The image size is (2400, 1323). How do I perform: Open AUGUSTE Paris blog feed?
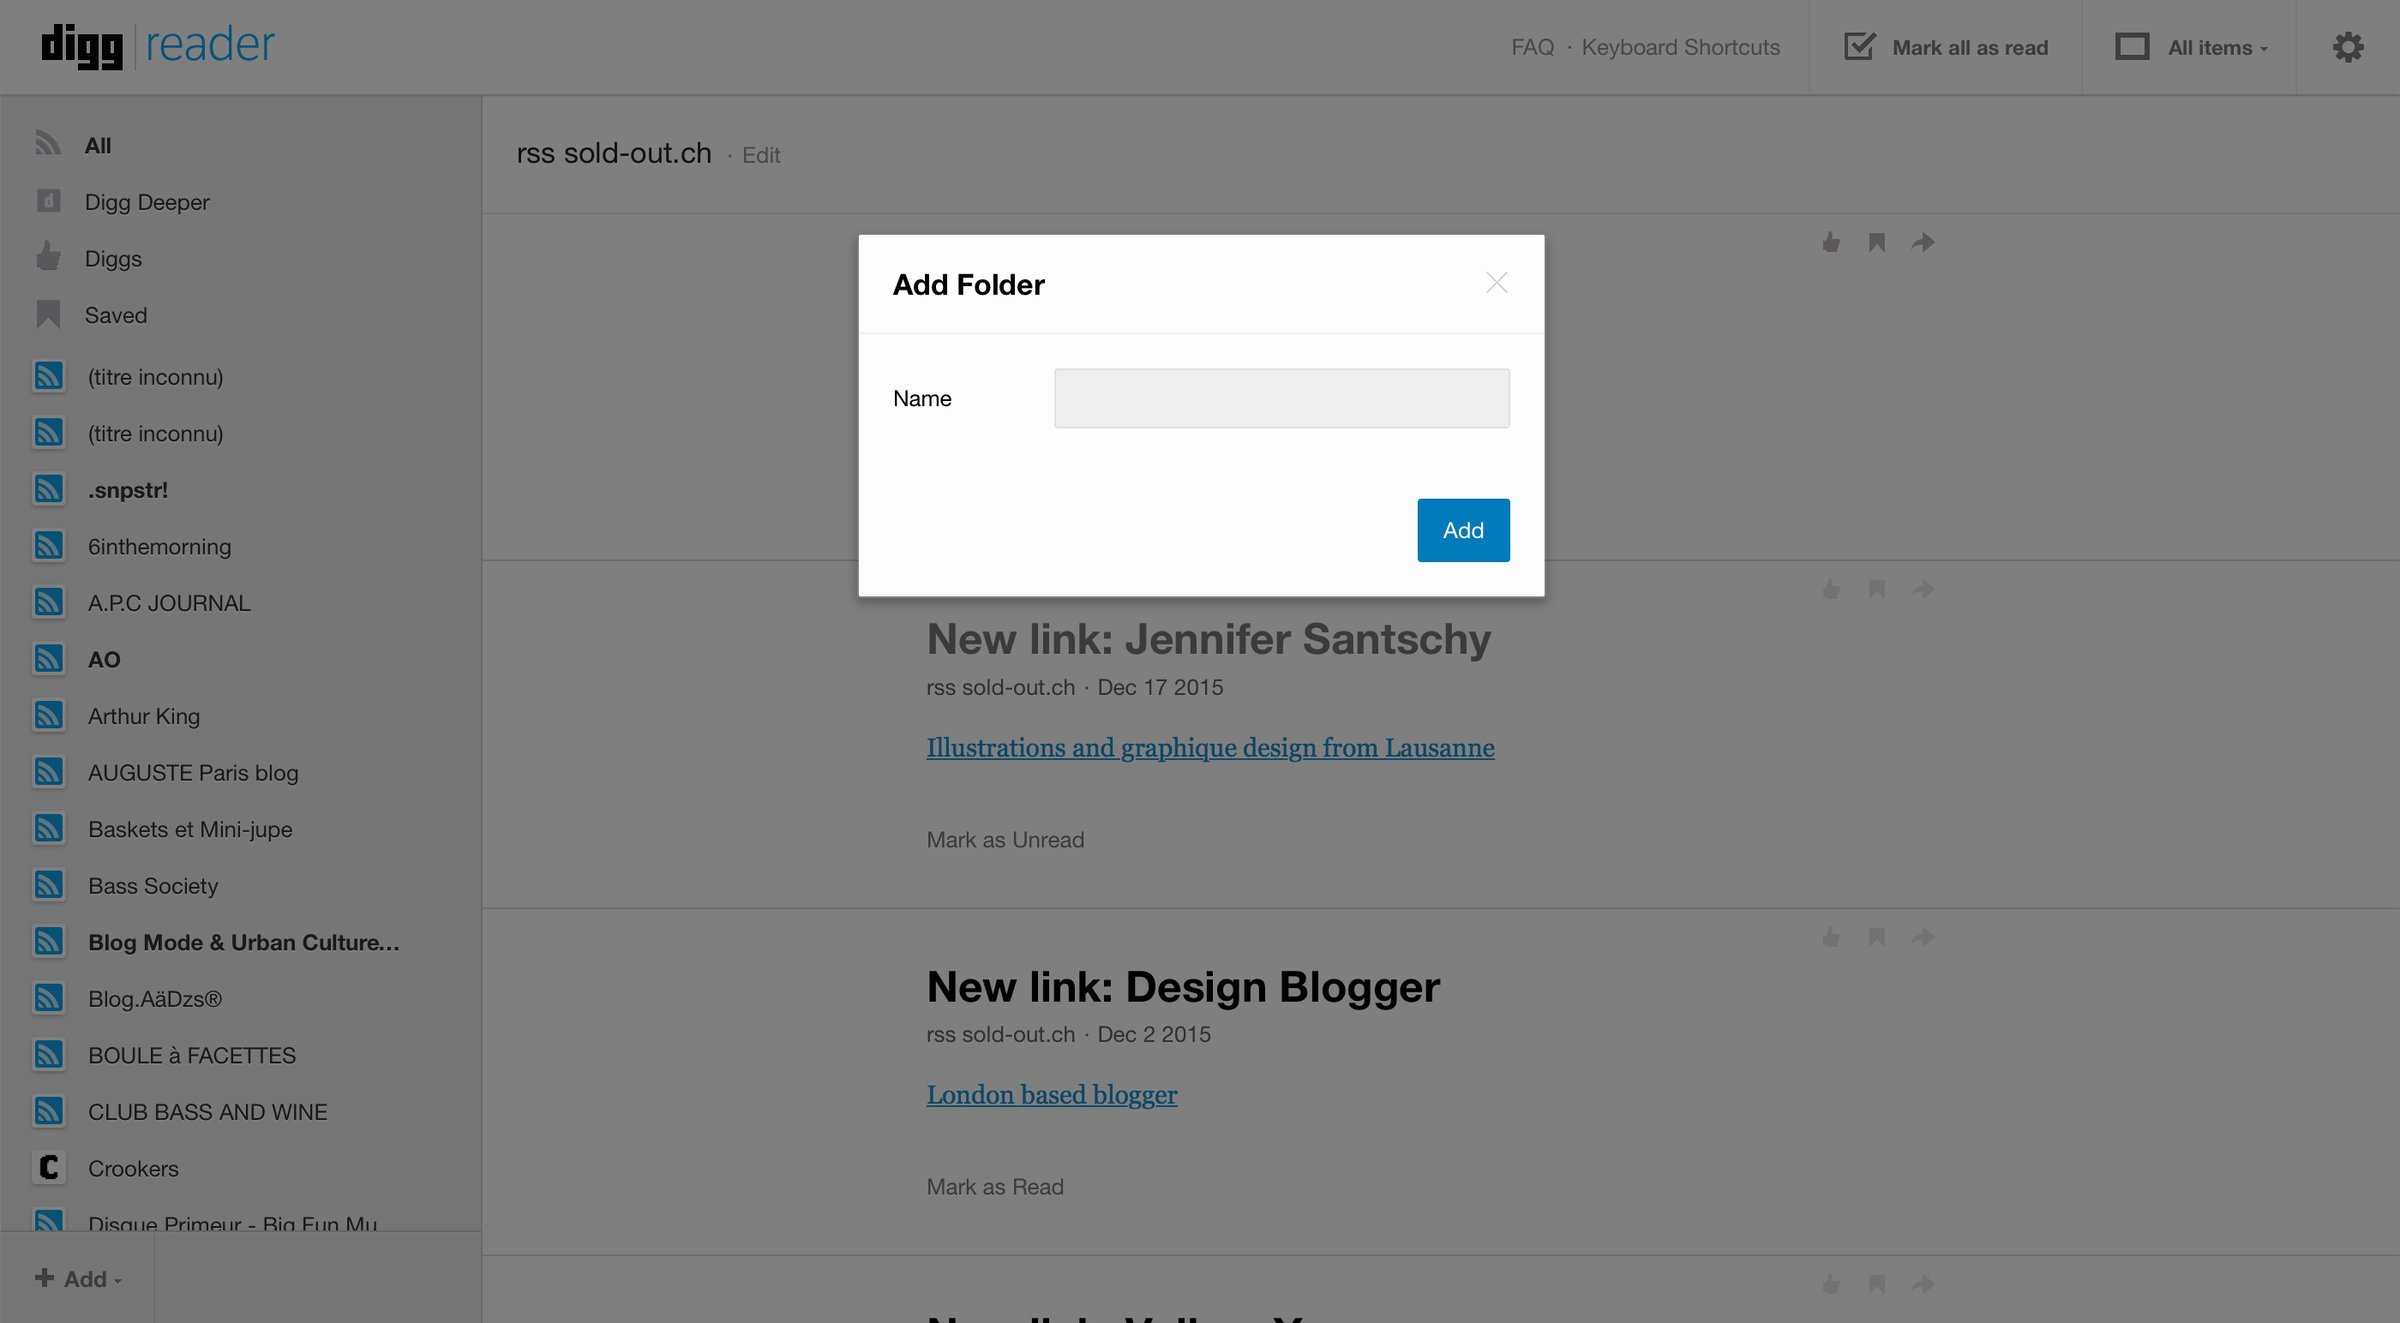click(x=193, y=773)
